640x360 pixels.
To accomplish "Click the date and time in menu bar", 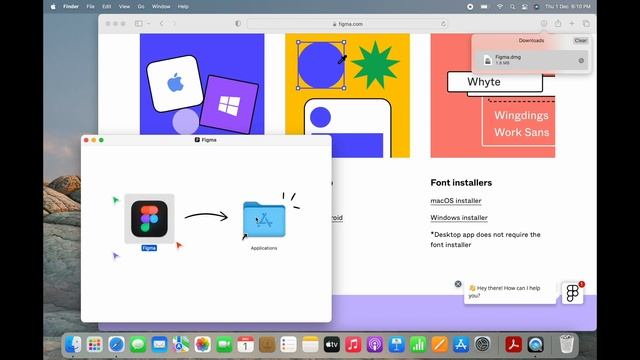I will 568,7.
